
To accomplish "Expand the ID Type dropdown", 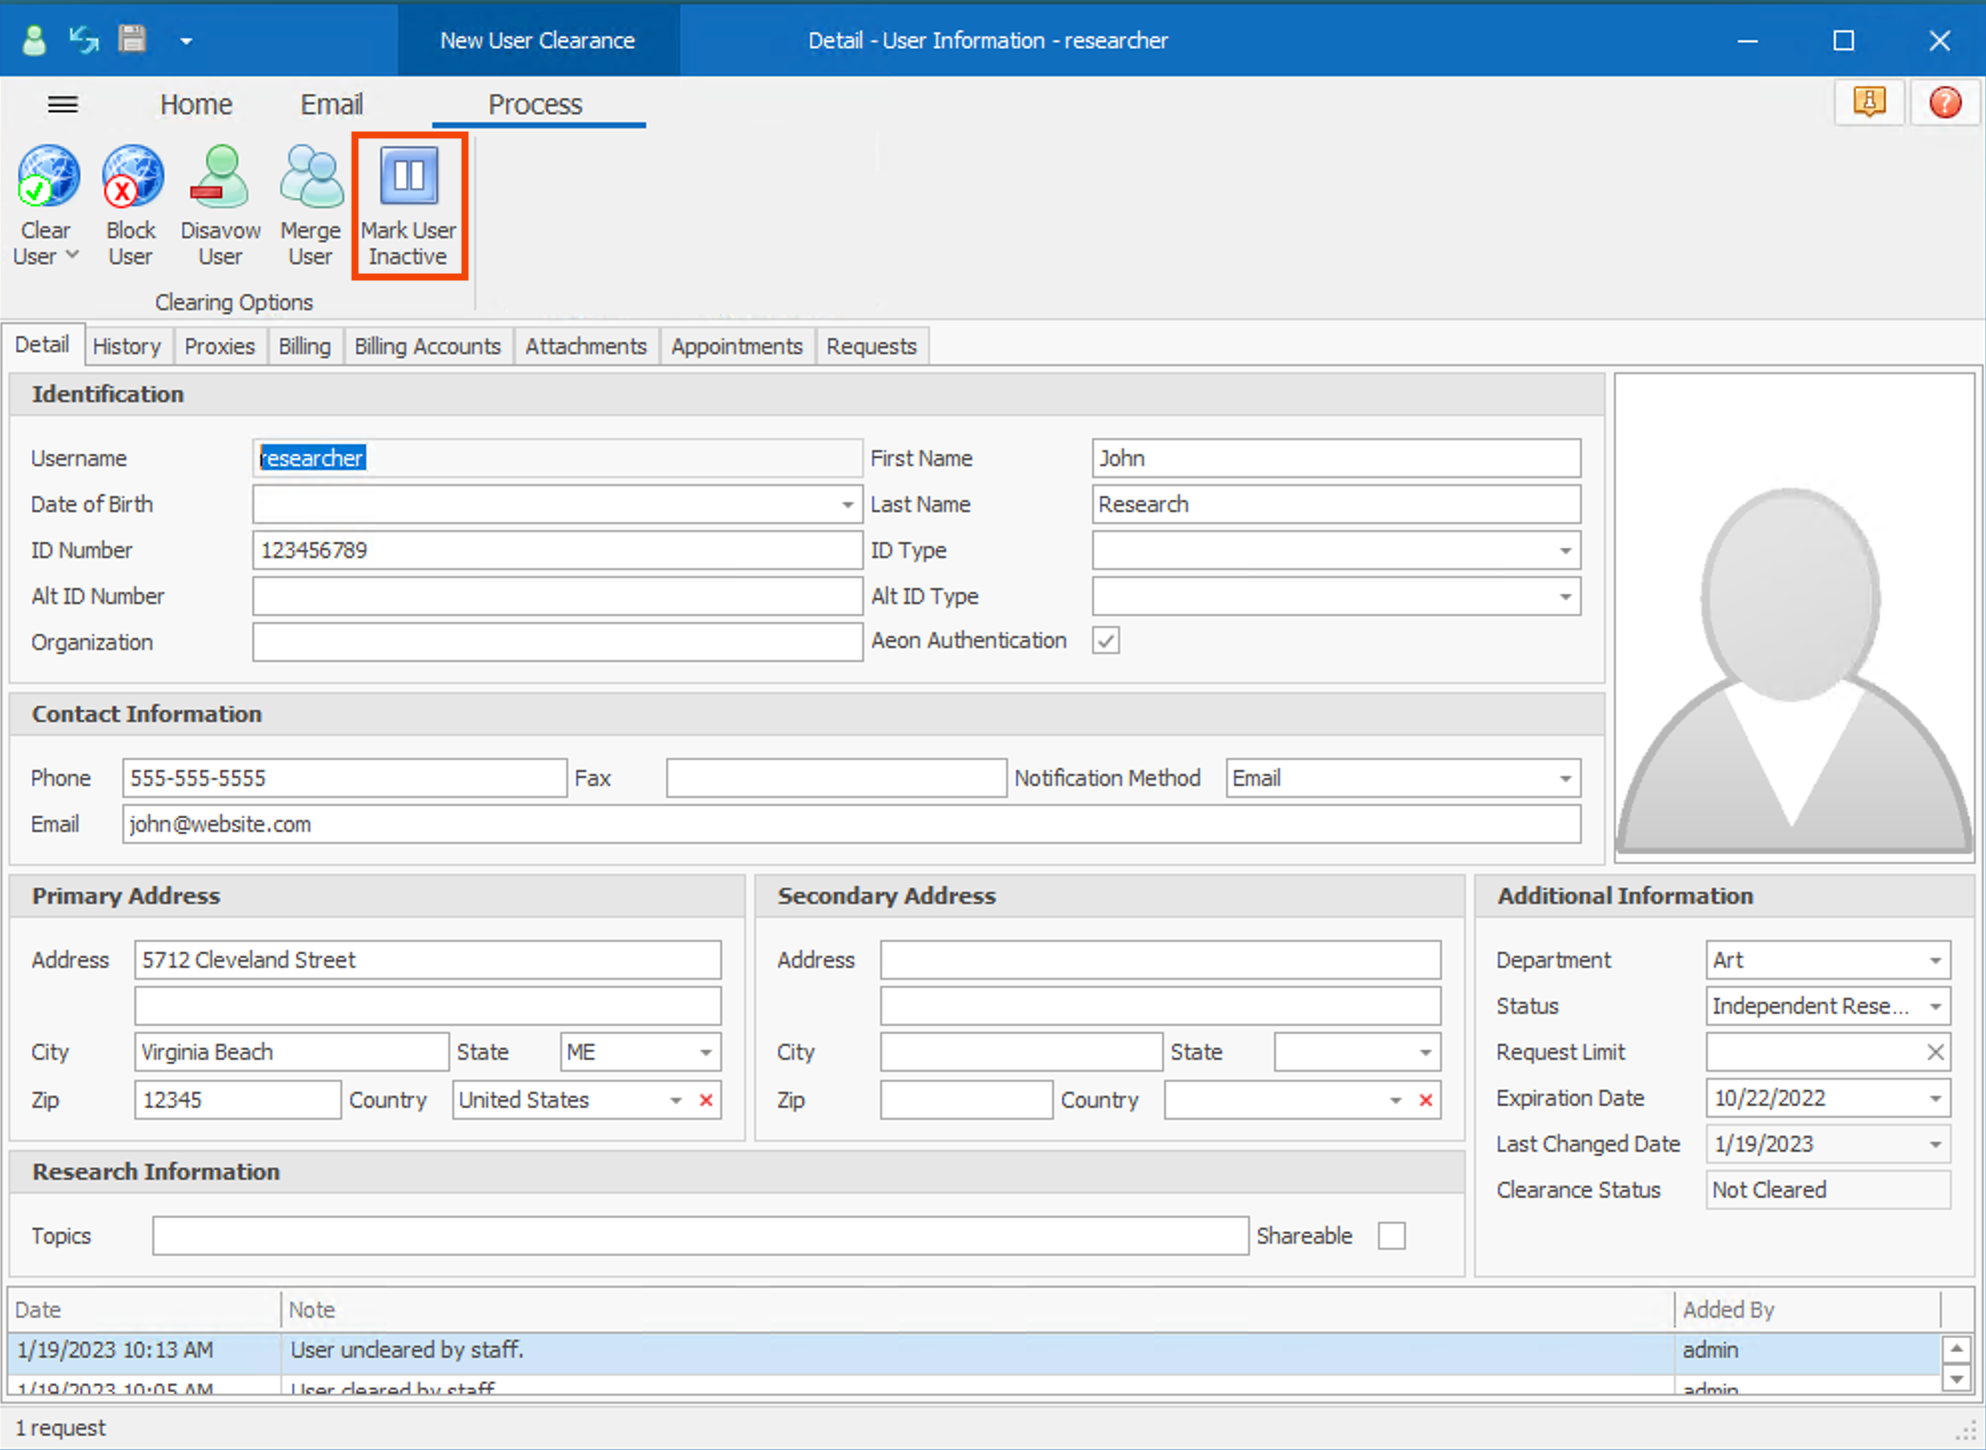I will pyautogui.click(x=1565, y=551).
